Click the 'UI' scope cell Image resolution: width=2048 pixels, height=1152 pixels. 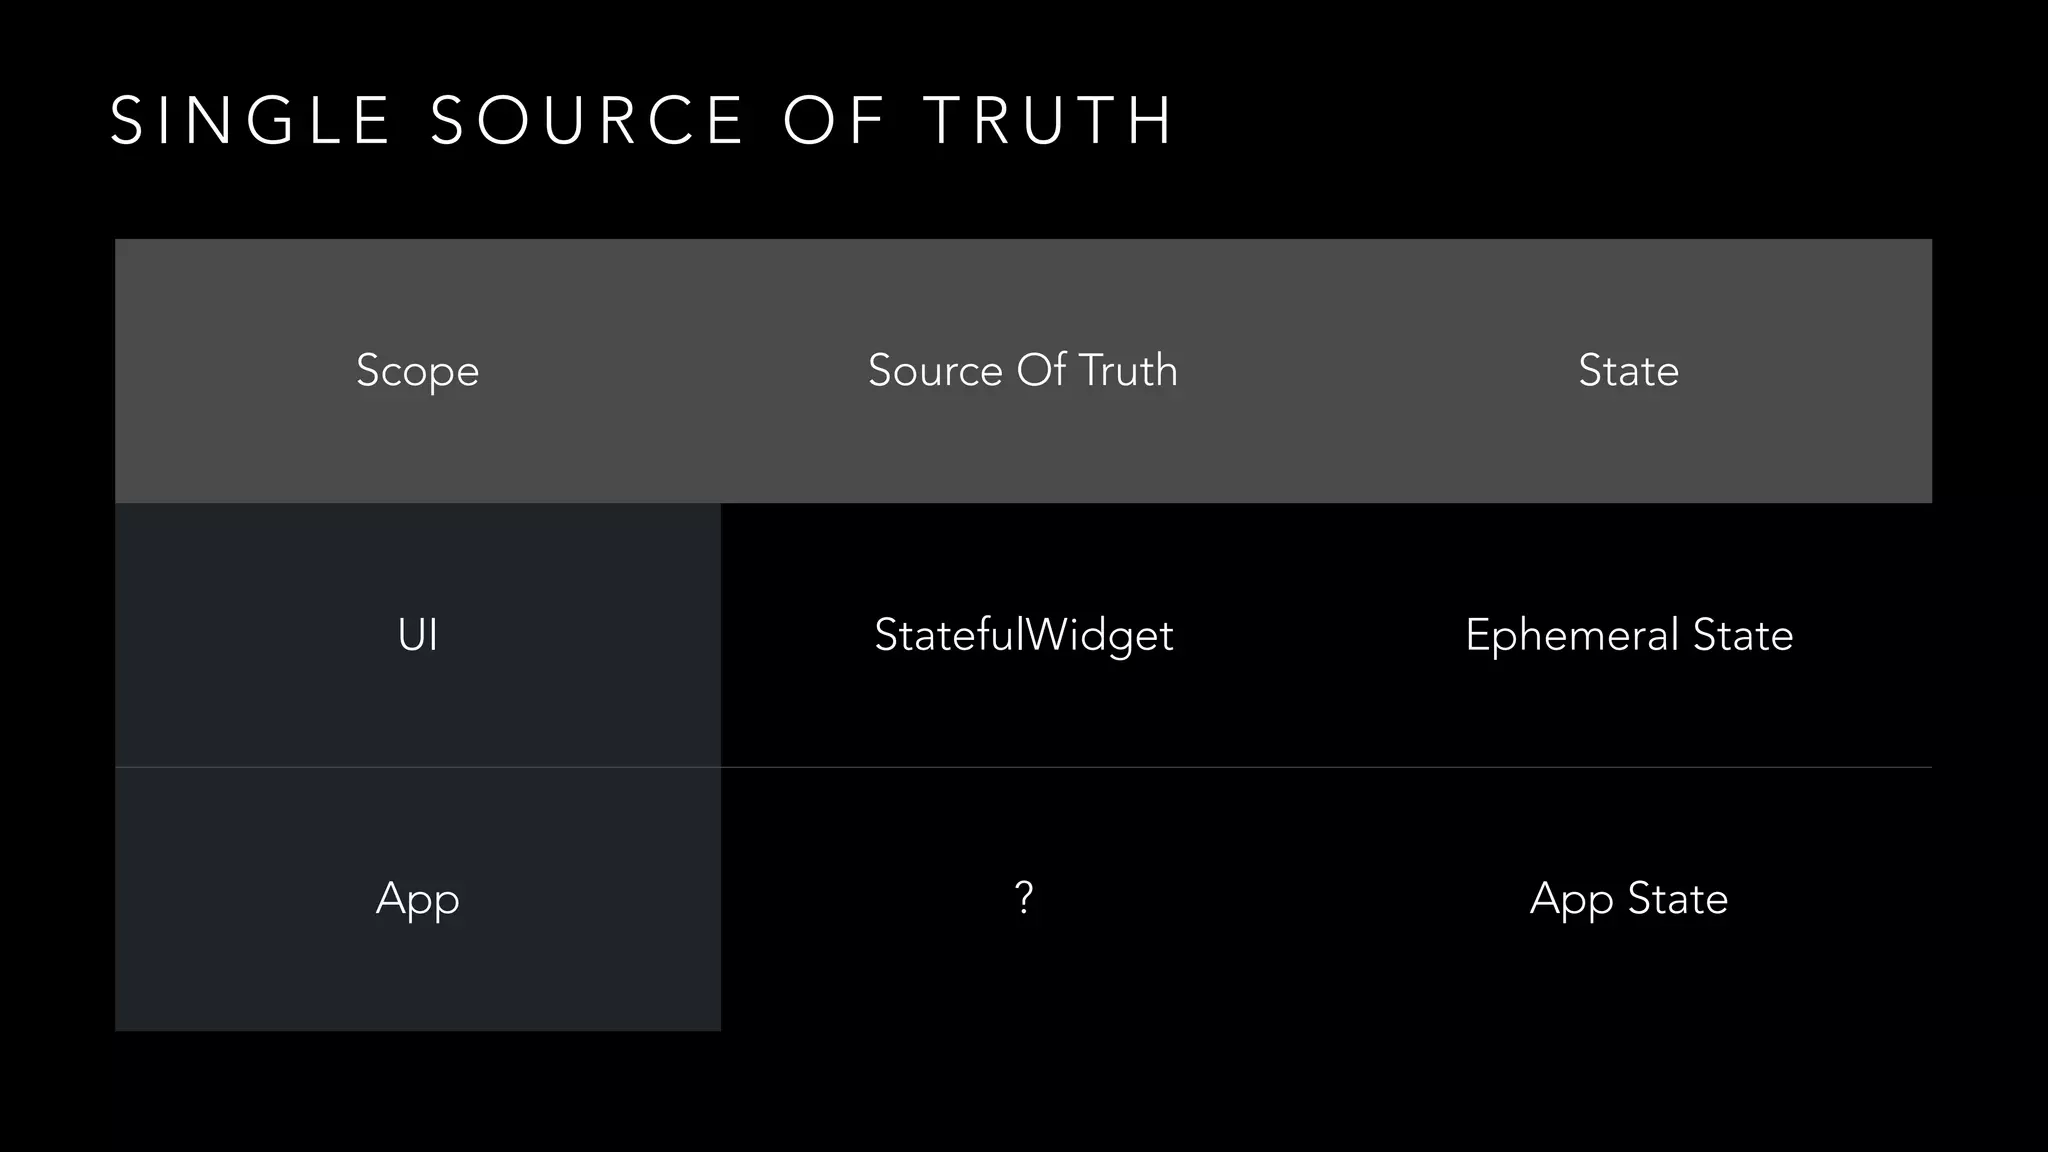point(417,635)
